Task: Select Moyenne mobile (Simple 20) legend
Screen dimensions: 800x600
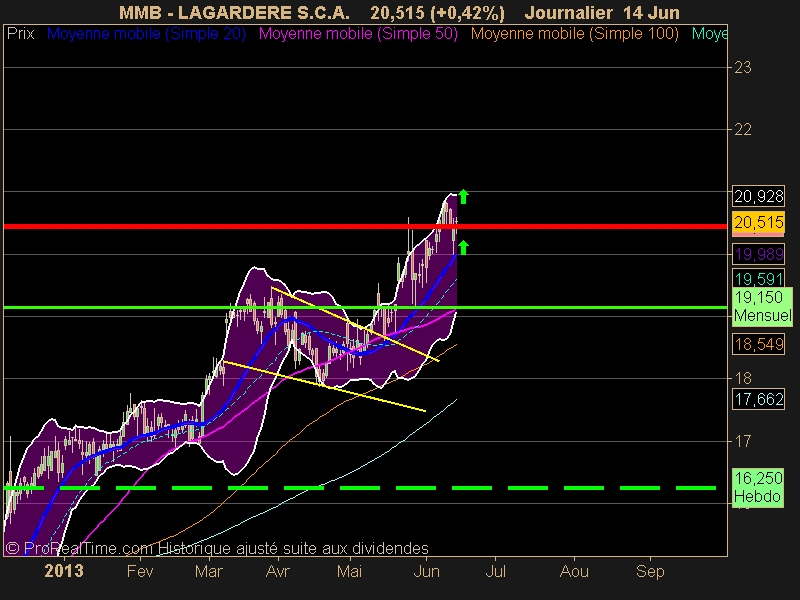Action: (146, 34)
